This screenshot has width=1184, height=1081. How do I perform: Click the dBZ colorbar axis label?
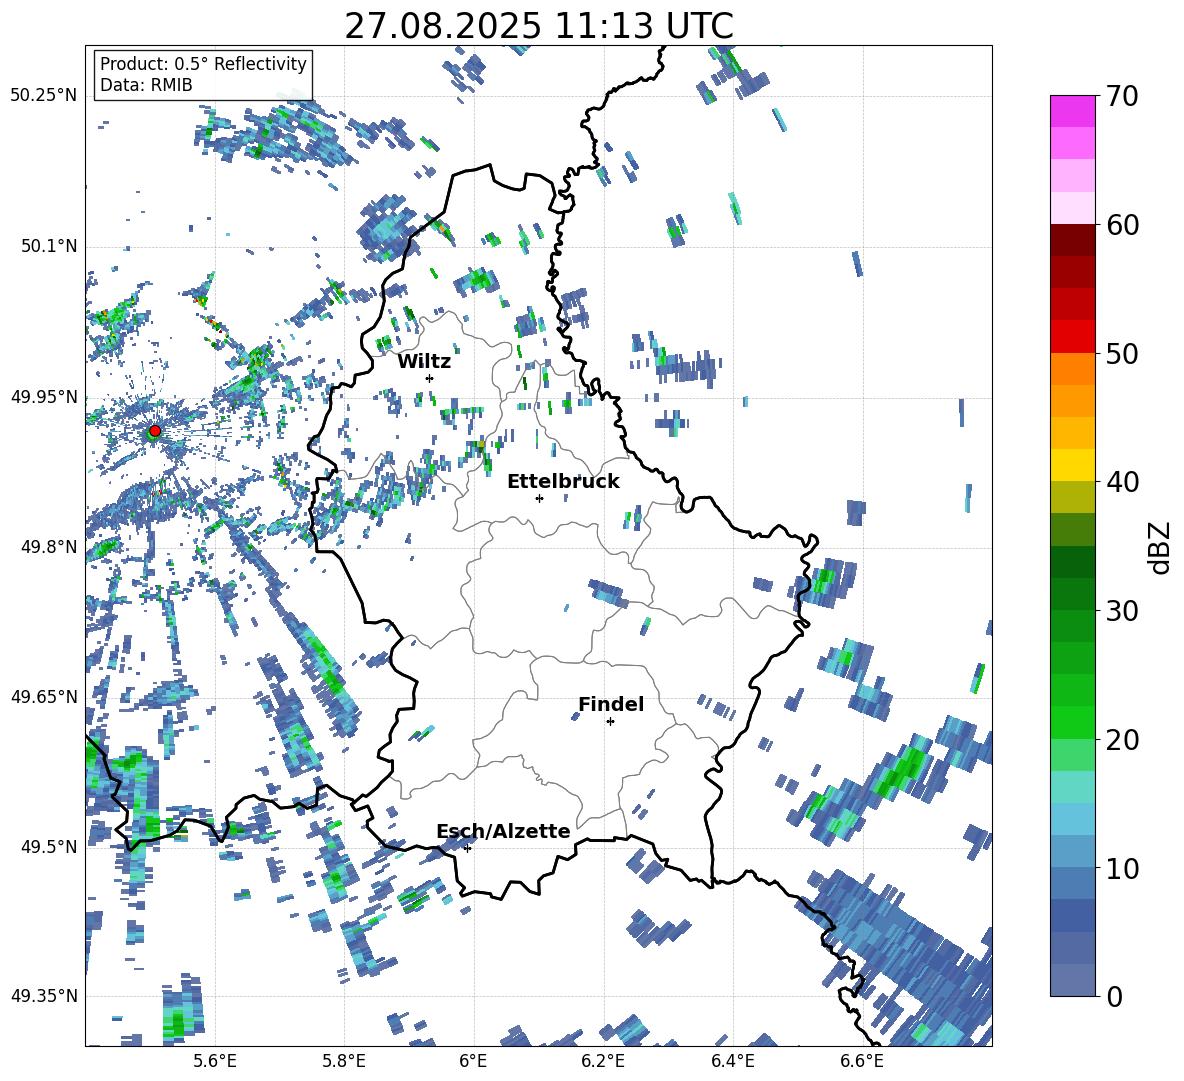(1160, 547)
